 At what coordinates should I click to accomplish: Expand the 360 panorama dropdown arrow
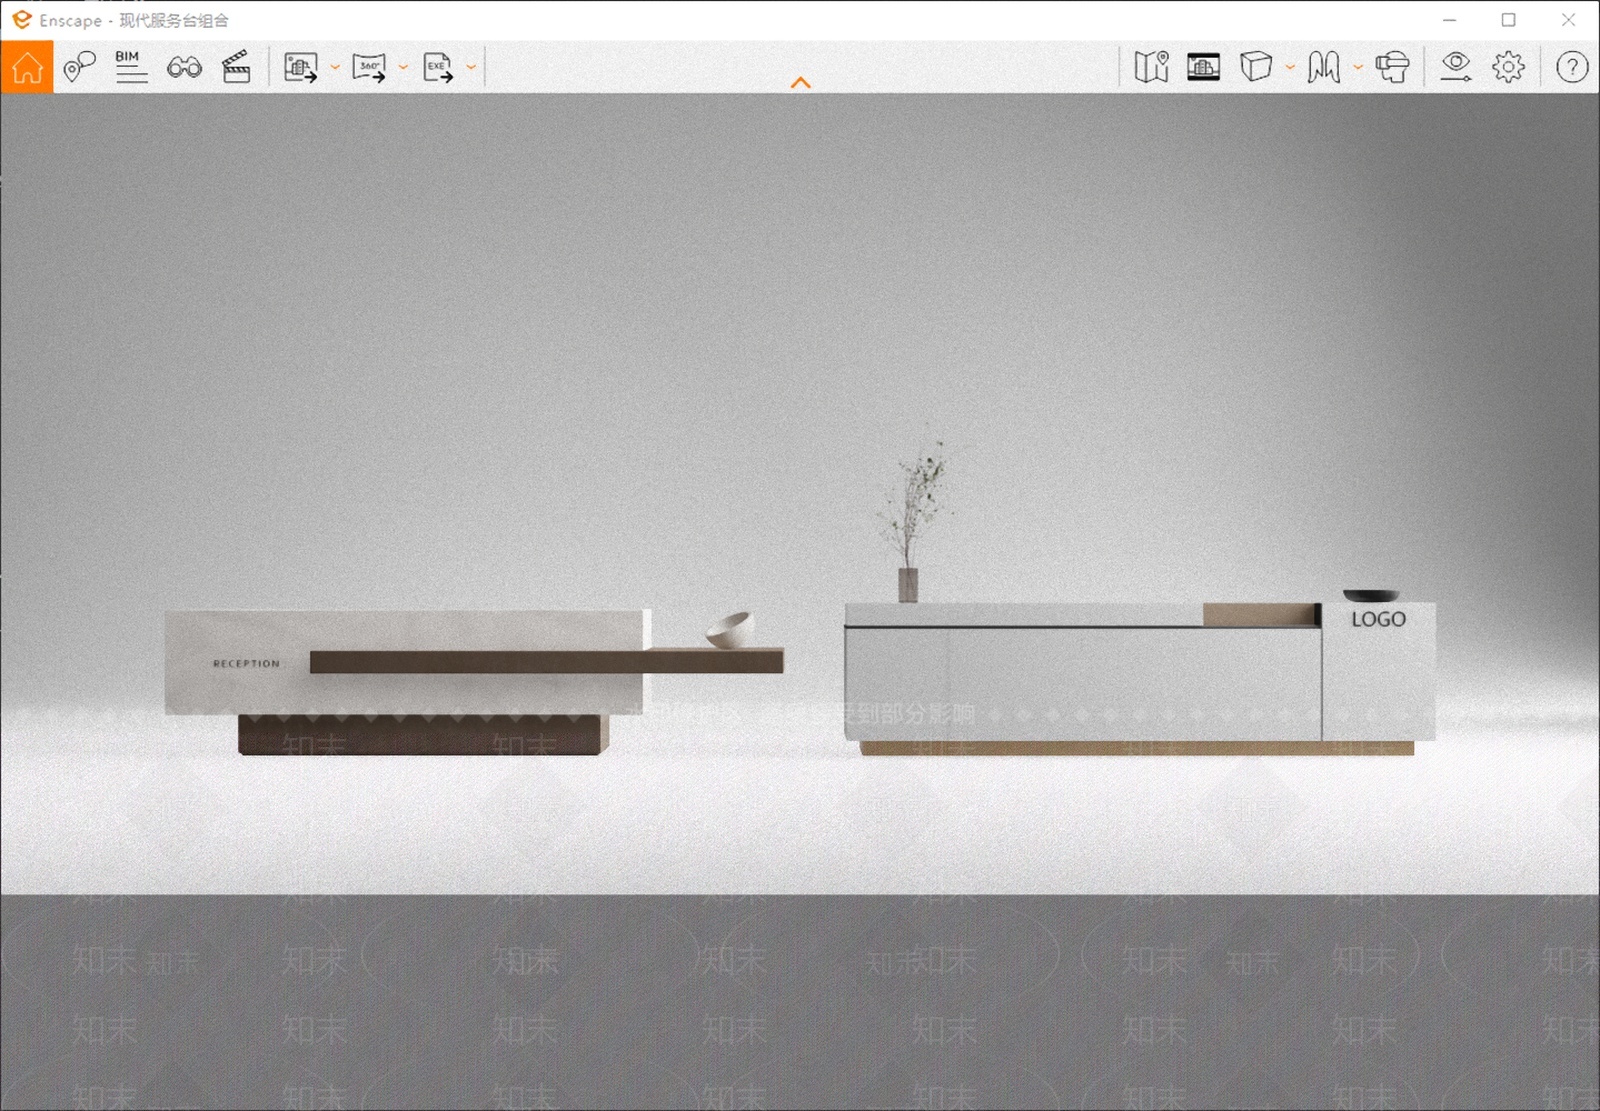[x=403, y=68]
